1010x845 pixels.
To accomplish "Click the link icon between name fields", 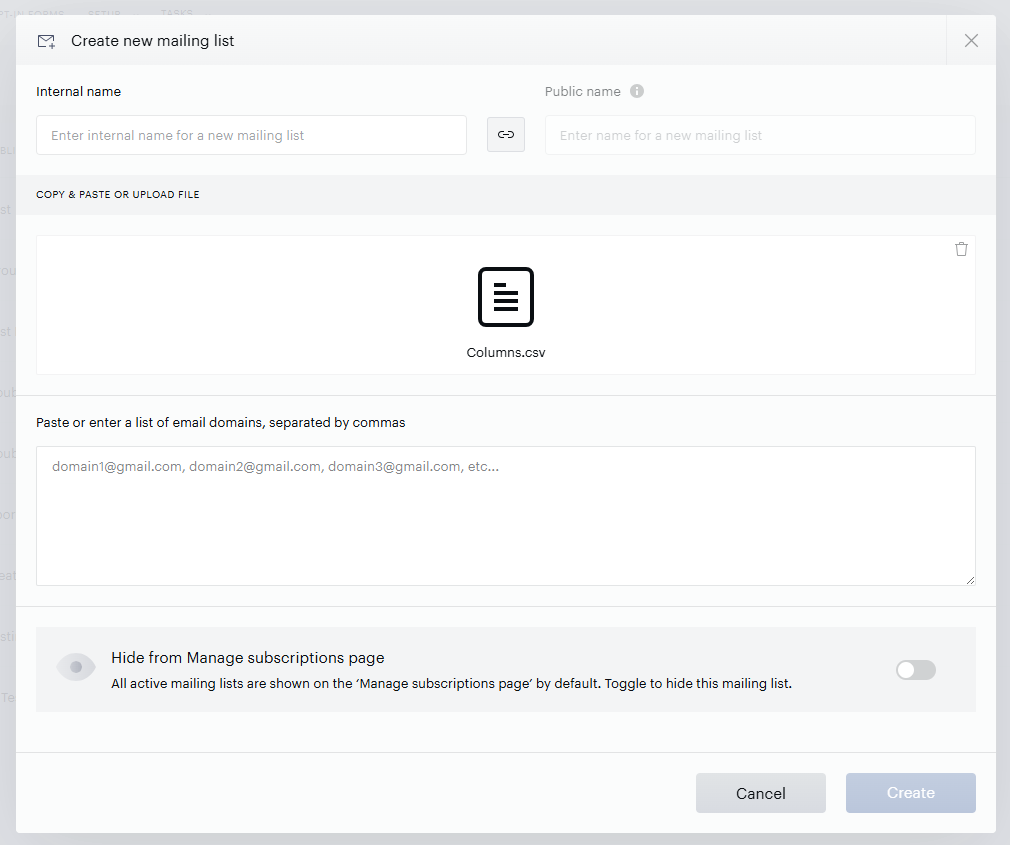I will 506,135.
